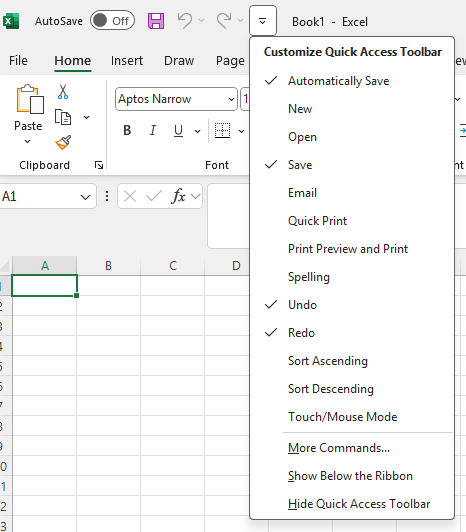This screenshot has height=532, width=466.
Task: Select column A header
Action: pyautogui.click(x=44, y=266)
